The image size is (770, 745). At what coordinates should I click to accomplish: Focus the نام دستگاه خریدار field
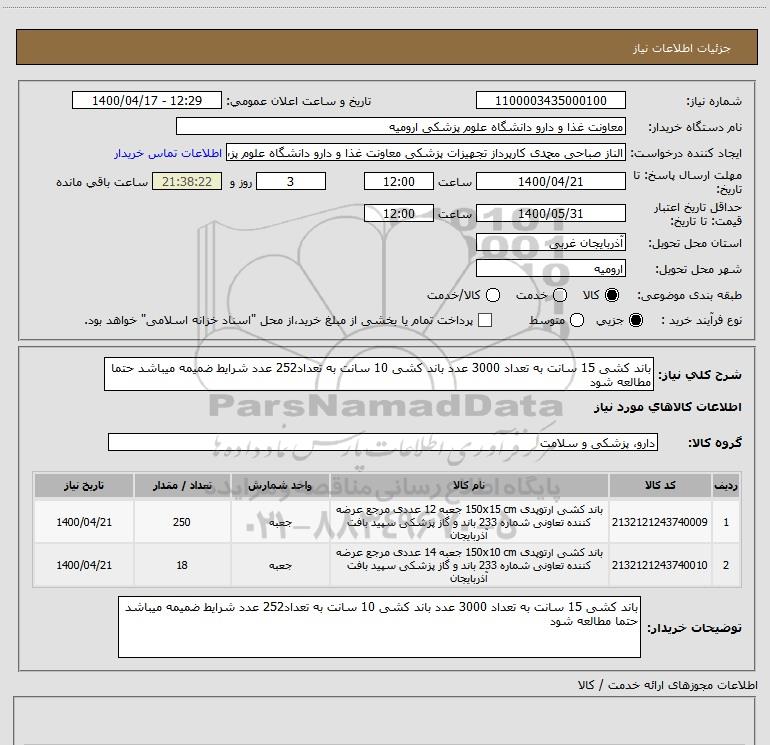pyautogui.click(x=400, y=127)
